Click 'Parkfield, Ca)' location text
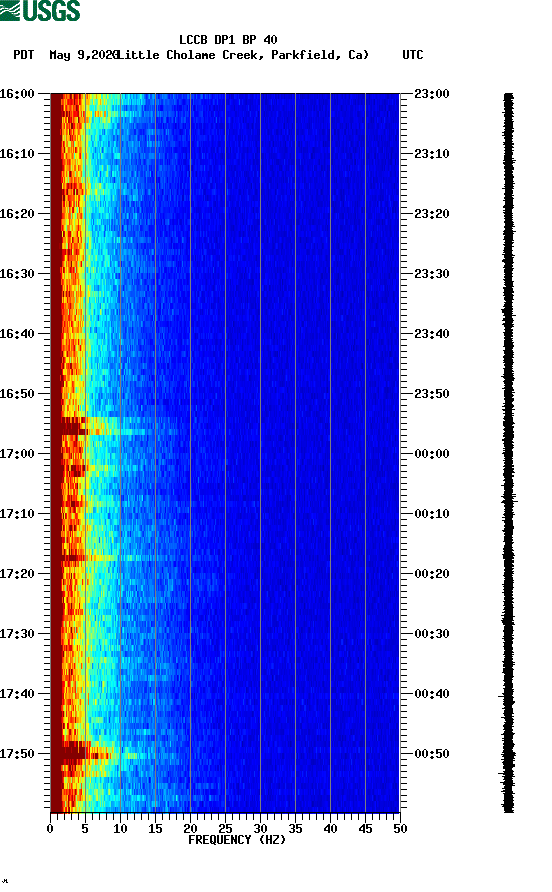 [x=320, y=55]
